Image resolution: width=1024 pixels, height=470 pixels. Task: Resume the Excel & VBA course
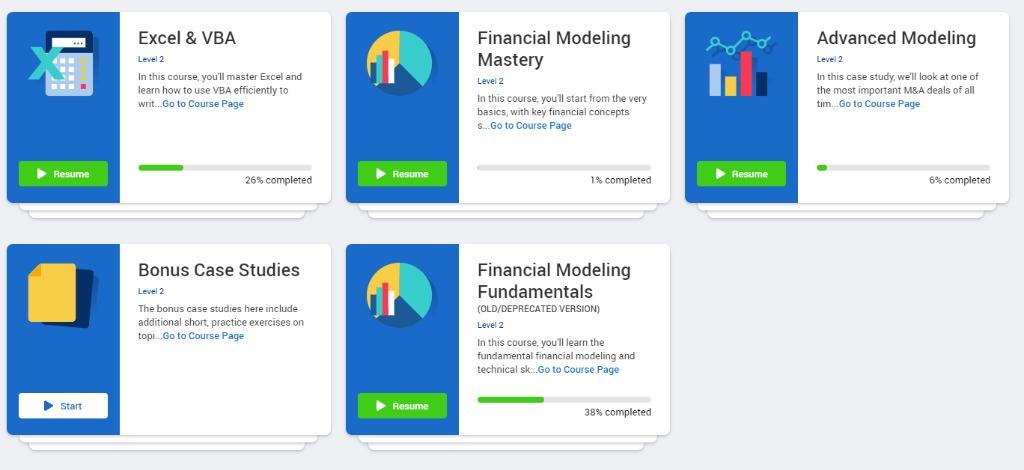[63, 174]
